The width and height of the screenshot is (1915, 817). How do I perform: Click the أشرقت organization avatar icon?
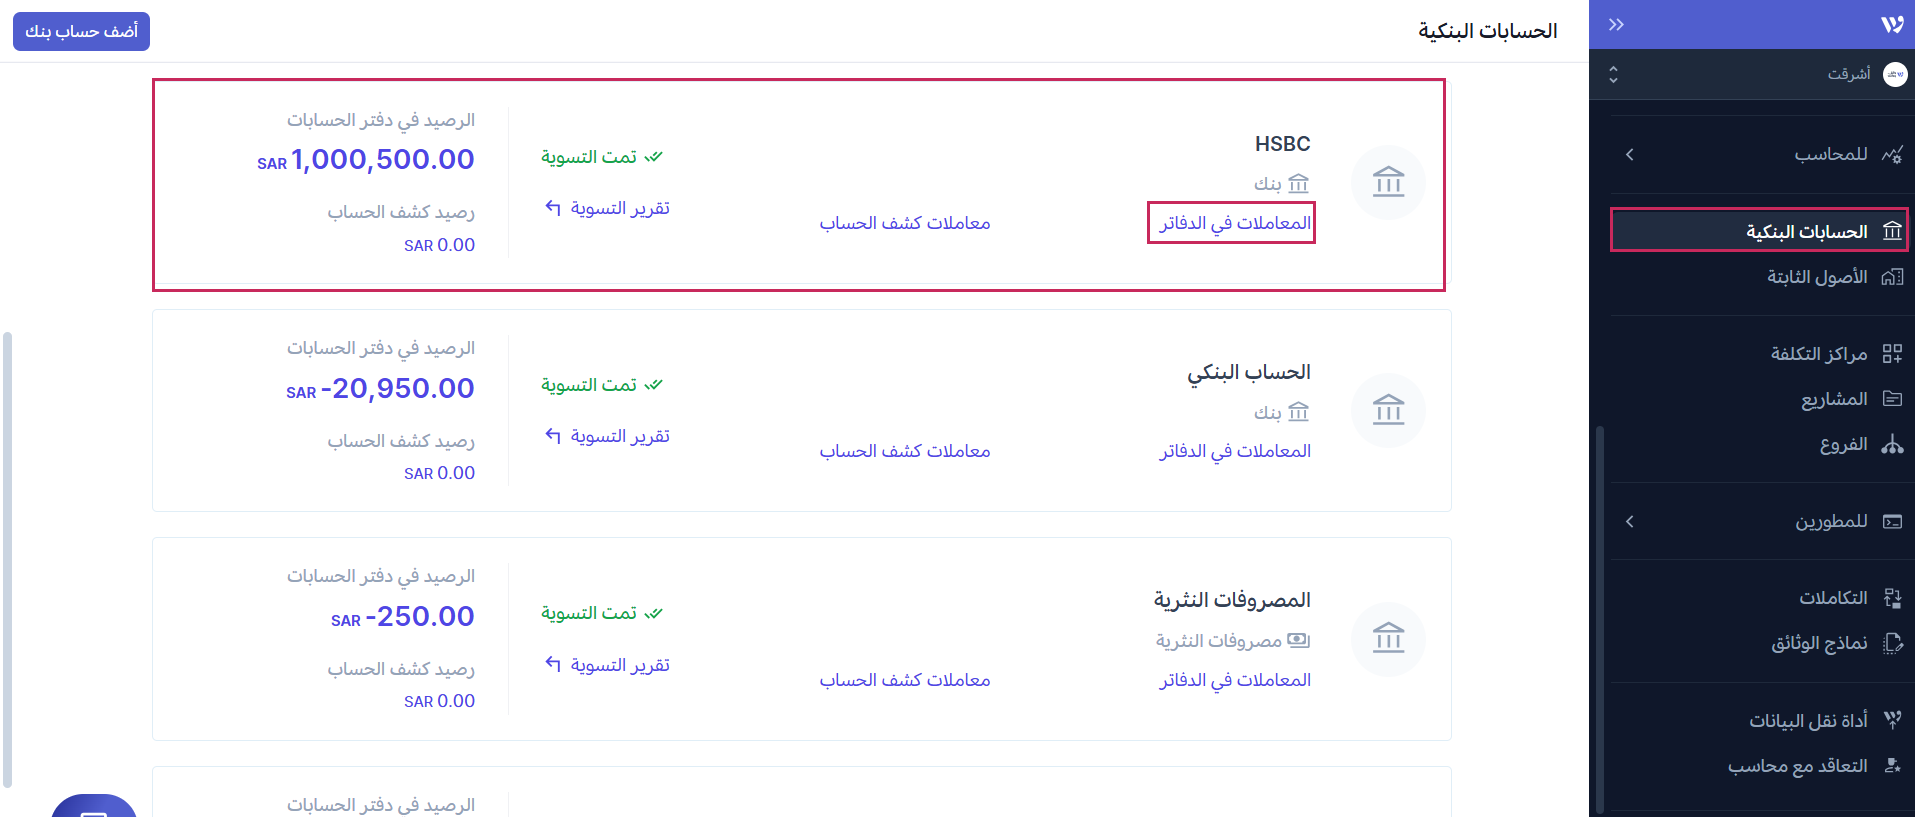(1895, 74)
